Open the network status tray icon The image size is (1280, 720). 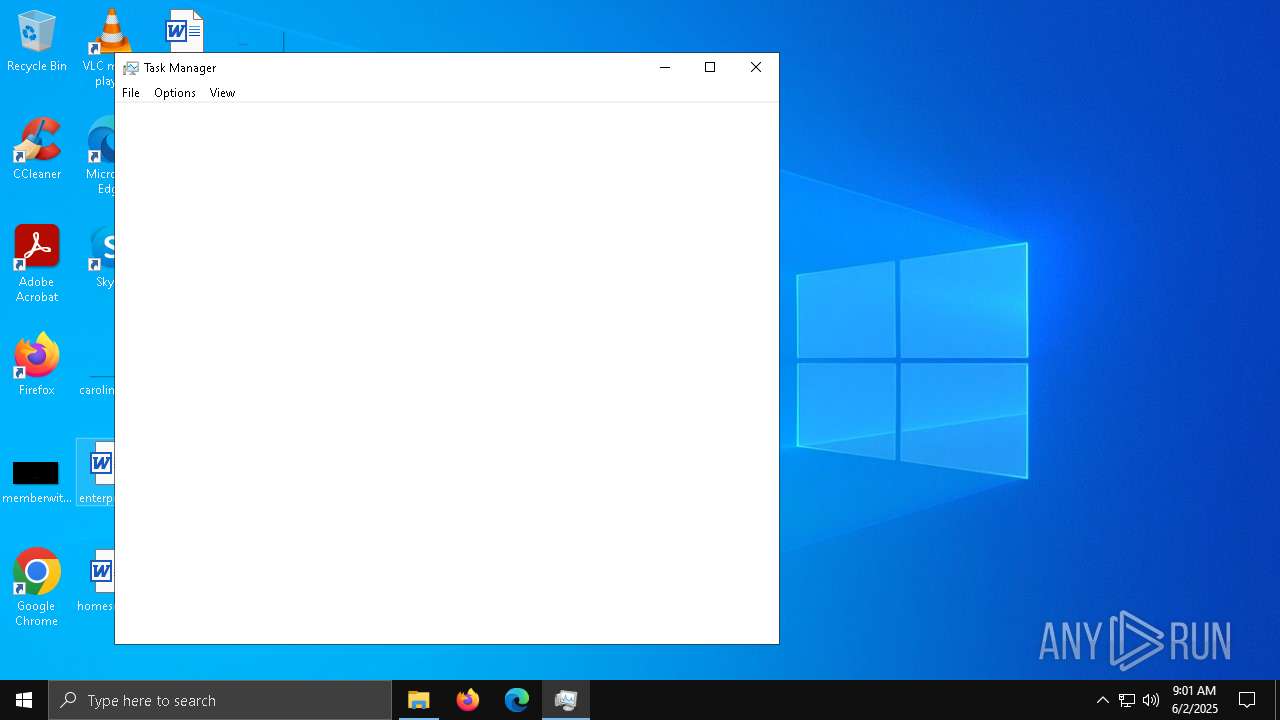coord(1127,700)
